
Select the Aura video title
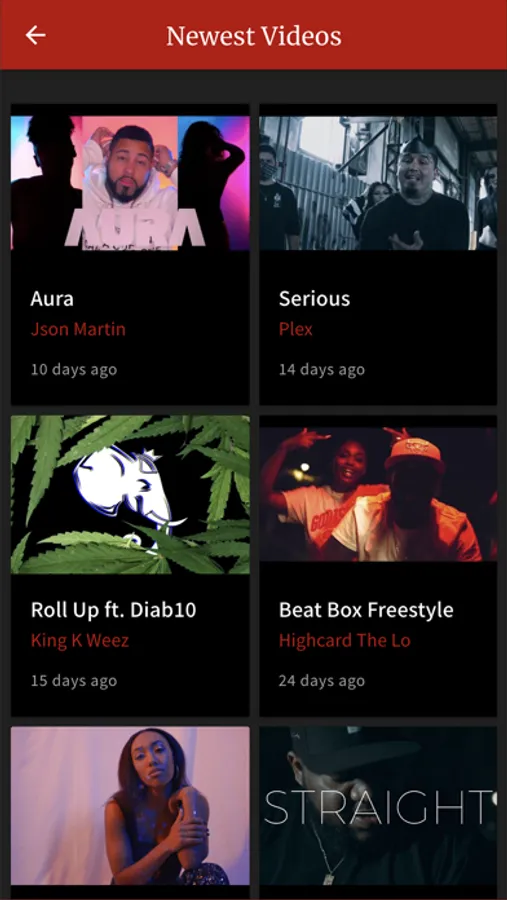(x=52, y=298)
